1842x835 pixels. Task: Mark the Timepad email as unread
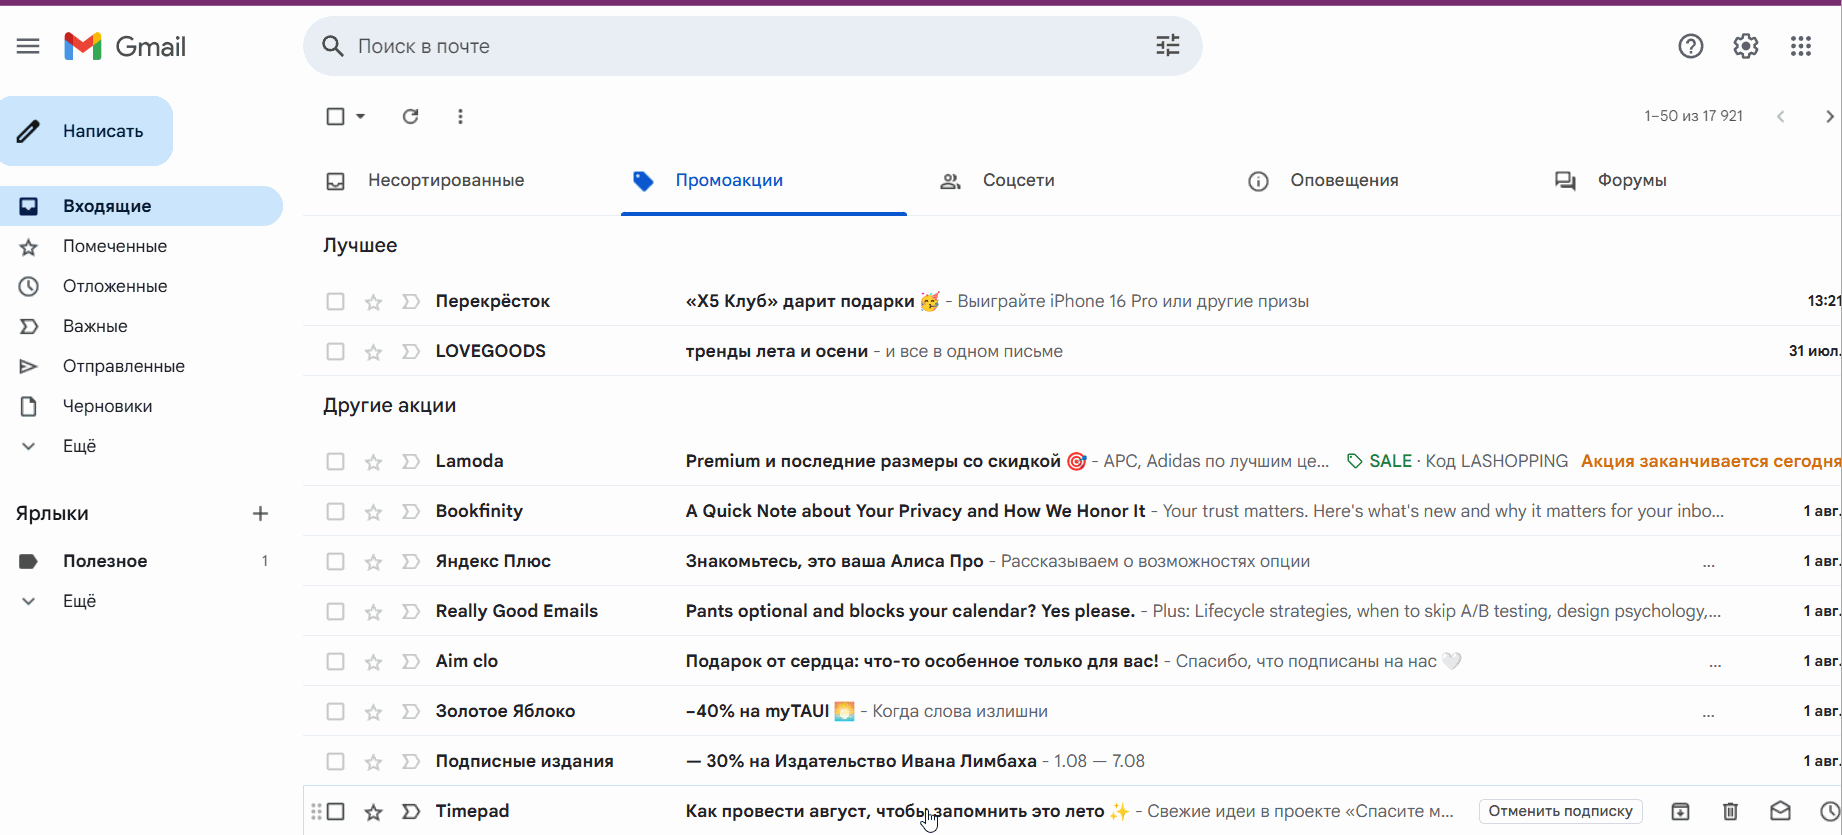pos(1781,811)
